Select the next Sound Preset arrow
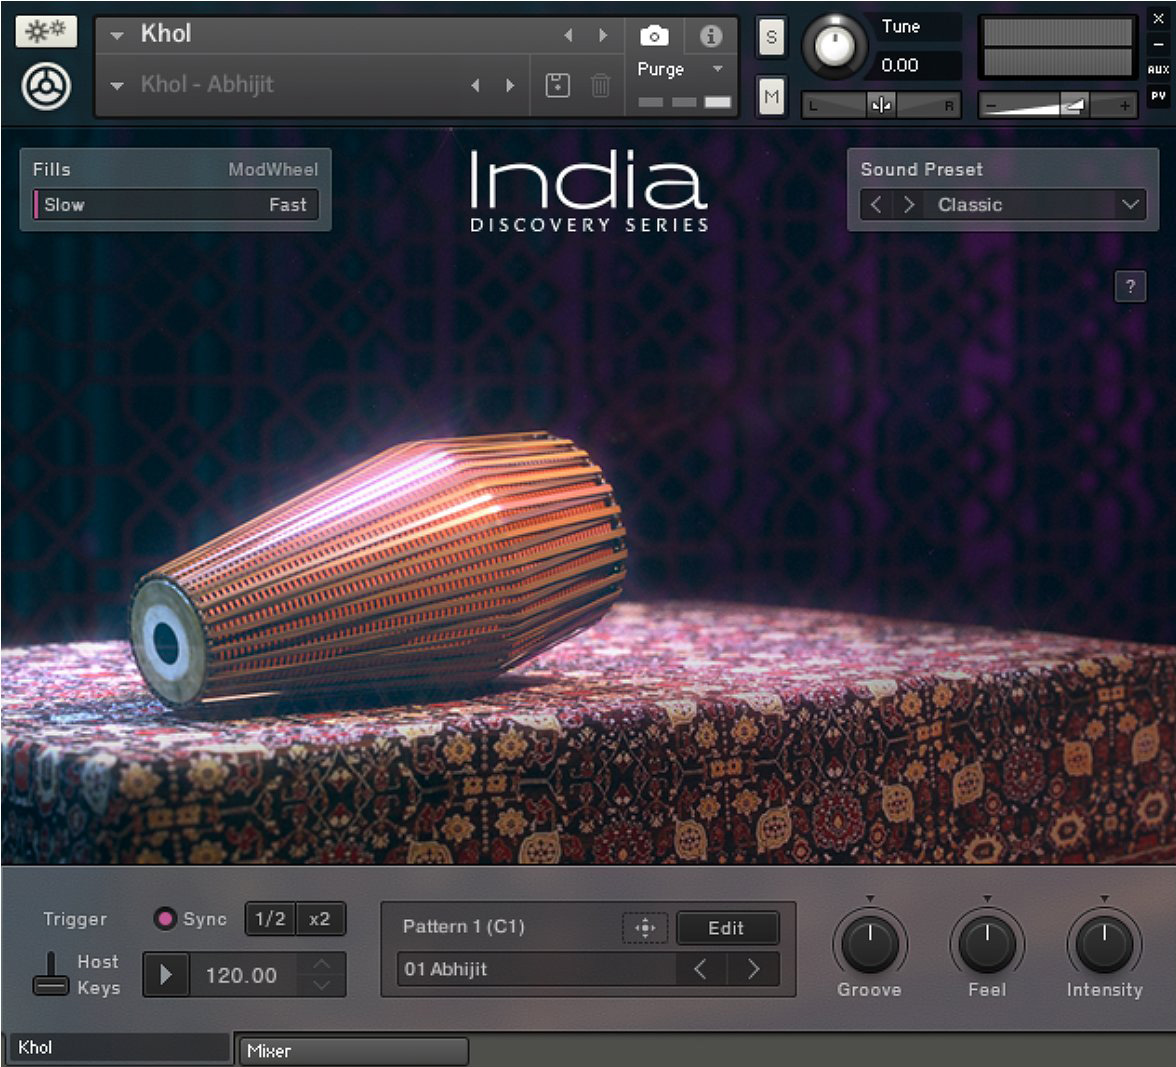 pos(908,205)
